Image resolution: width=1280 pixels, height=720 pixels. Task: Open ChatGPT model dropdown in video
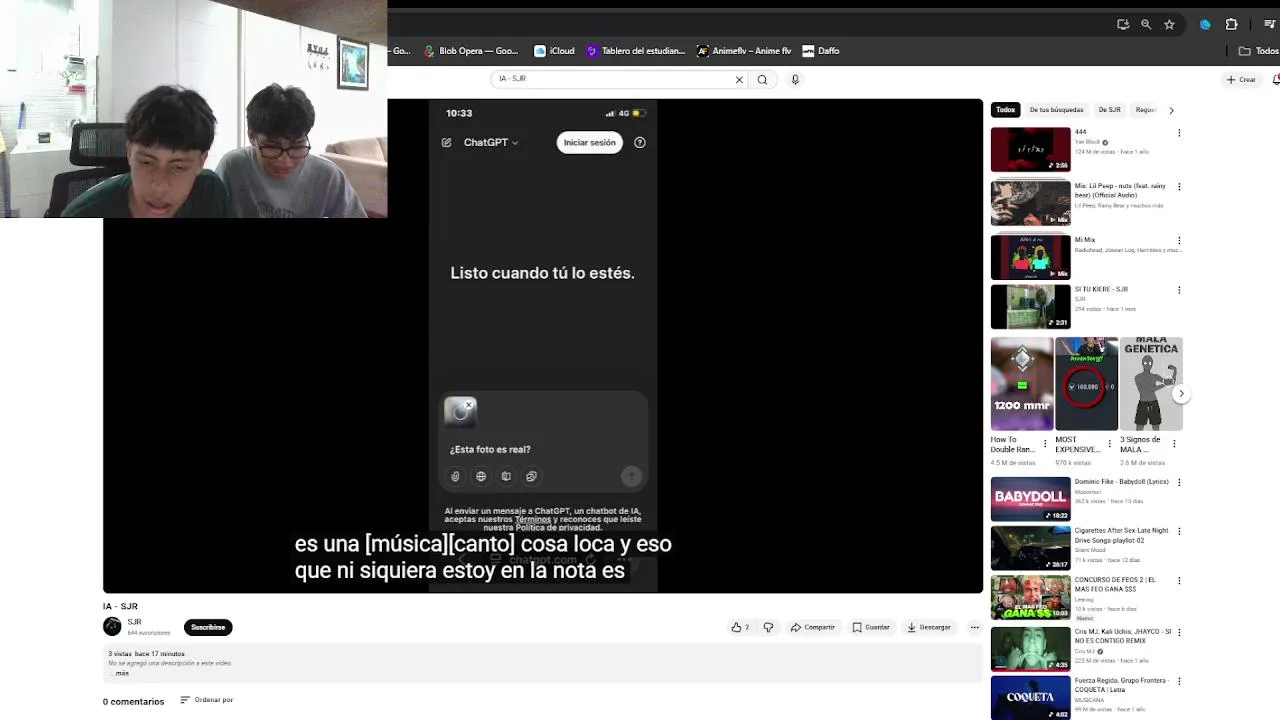click(x=491, y=143)
